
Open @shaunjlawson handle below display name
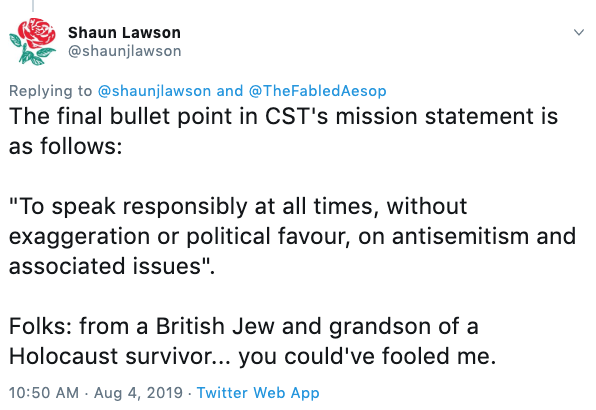[125, 51]
